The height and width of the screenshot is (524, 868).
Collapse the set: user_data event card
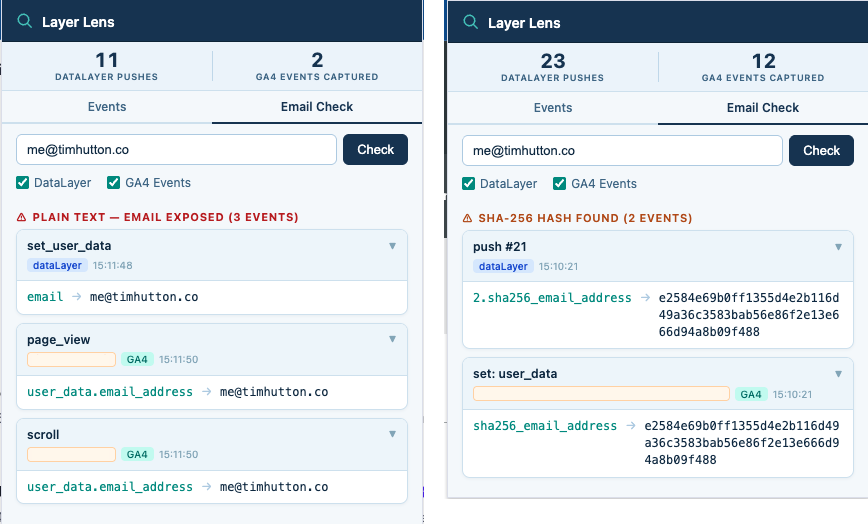point(839,374)
